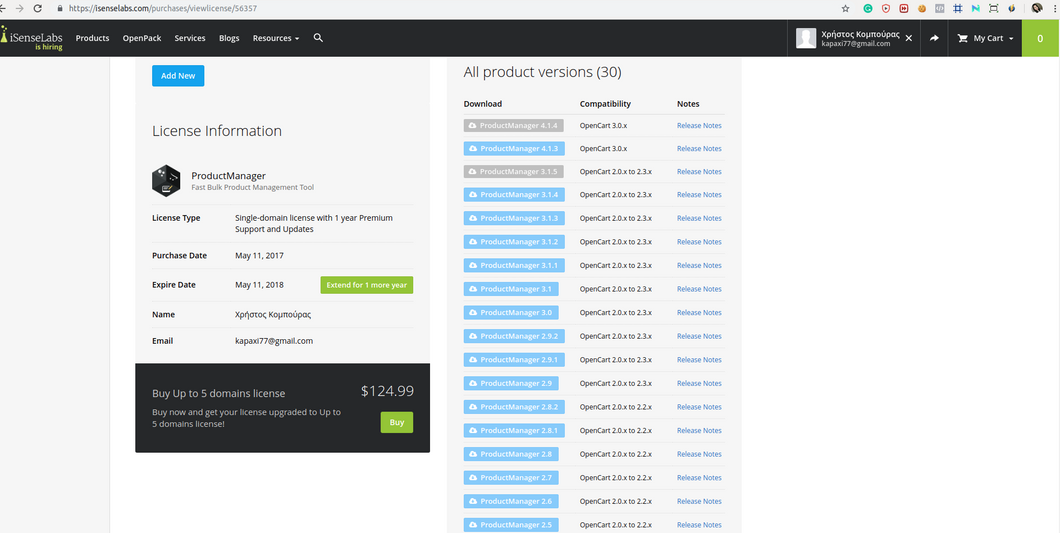This screenshot has width=1060, height=533.
Task: Open the Products menu item
Action: [92, 38]
